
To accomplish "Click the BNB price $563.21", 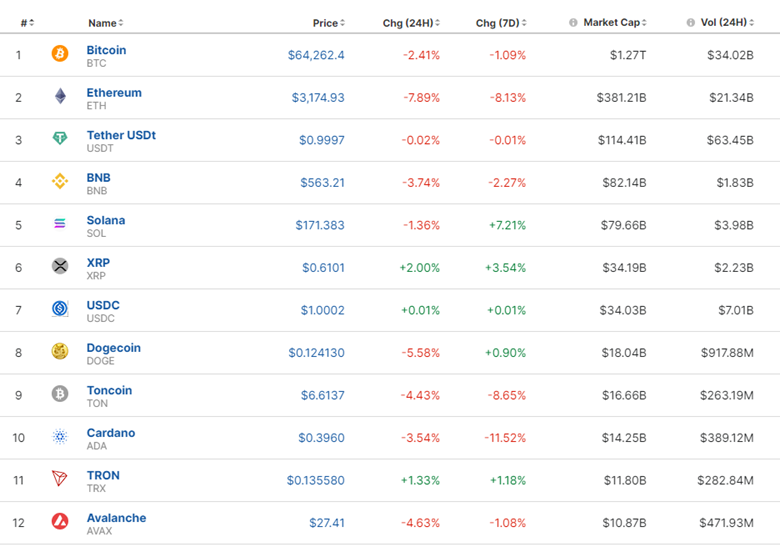I will coord(322,183).
